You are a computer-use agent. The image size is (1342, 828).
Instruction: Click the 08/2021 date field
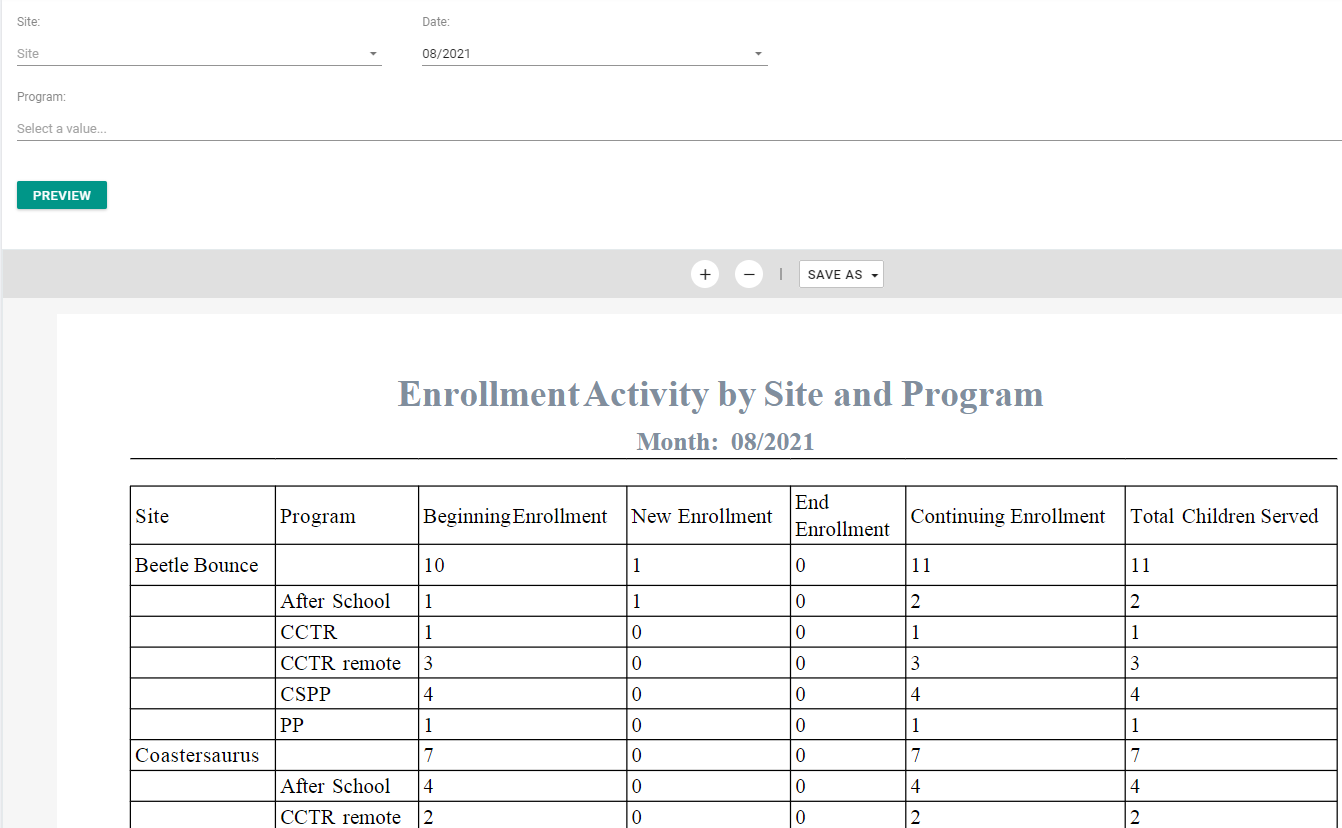(x=594, y=54)
